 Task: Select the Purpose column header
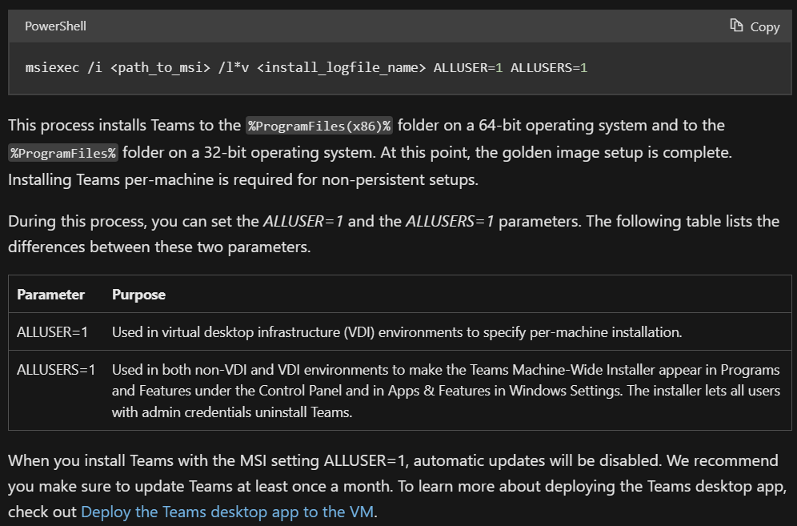tap(139, 295)
